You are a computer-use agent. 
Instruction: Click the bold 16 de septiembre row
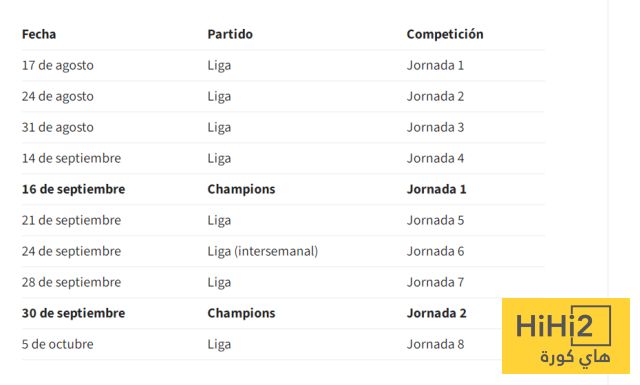tap(283, 189)
